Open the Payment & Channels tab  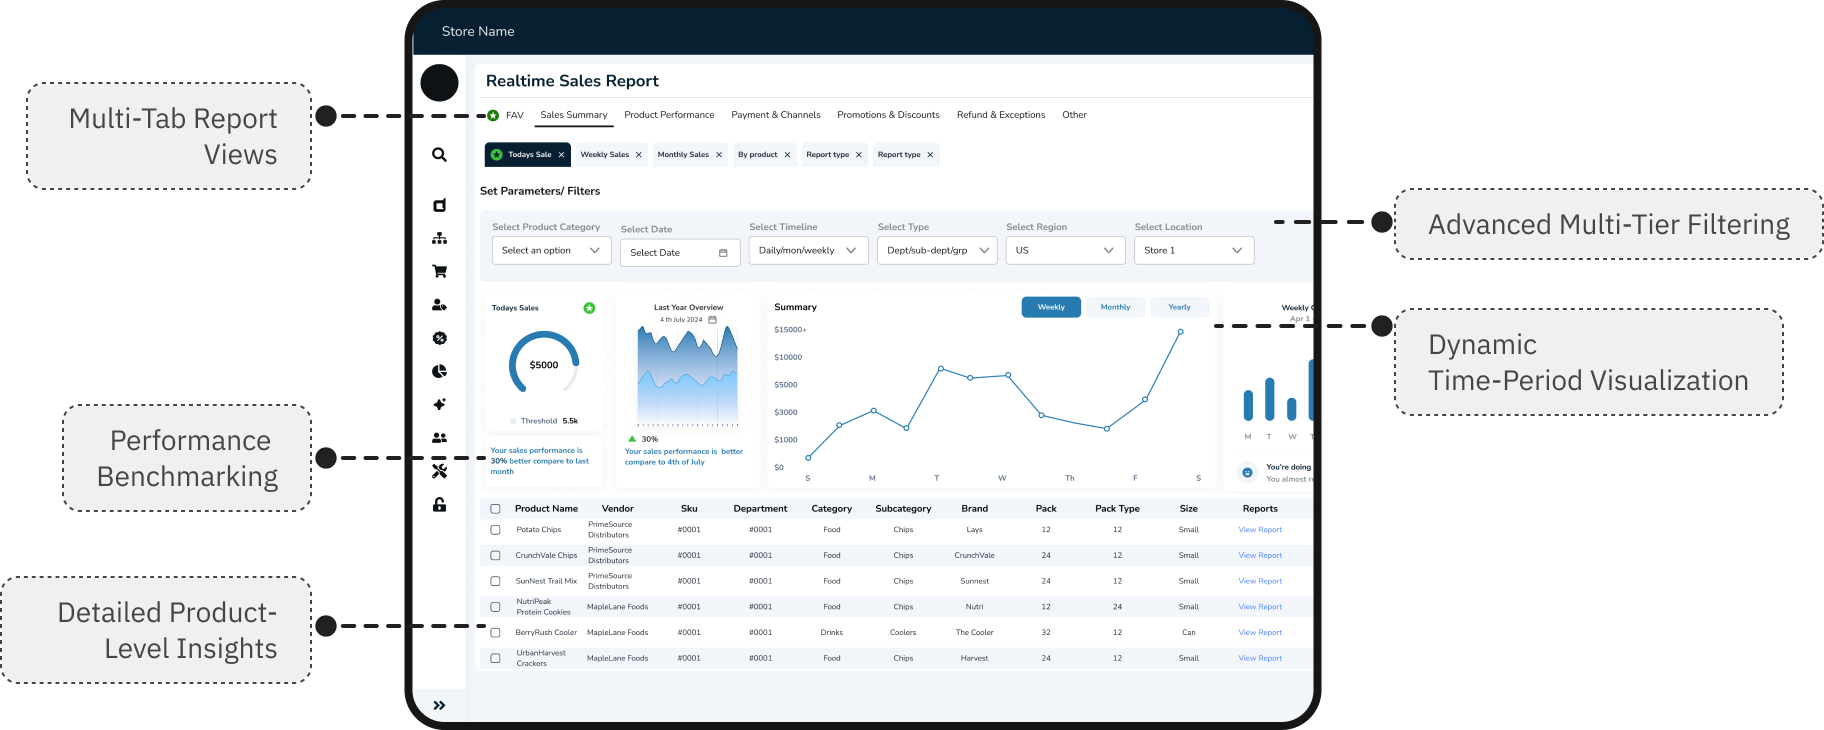tap(775, 115)
